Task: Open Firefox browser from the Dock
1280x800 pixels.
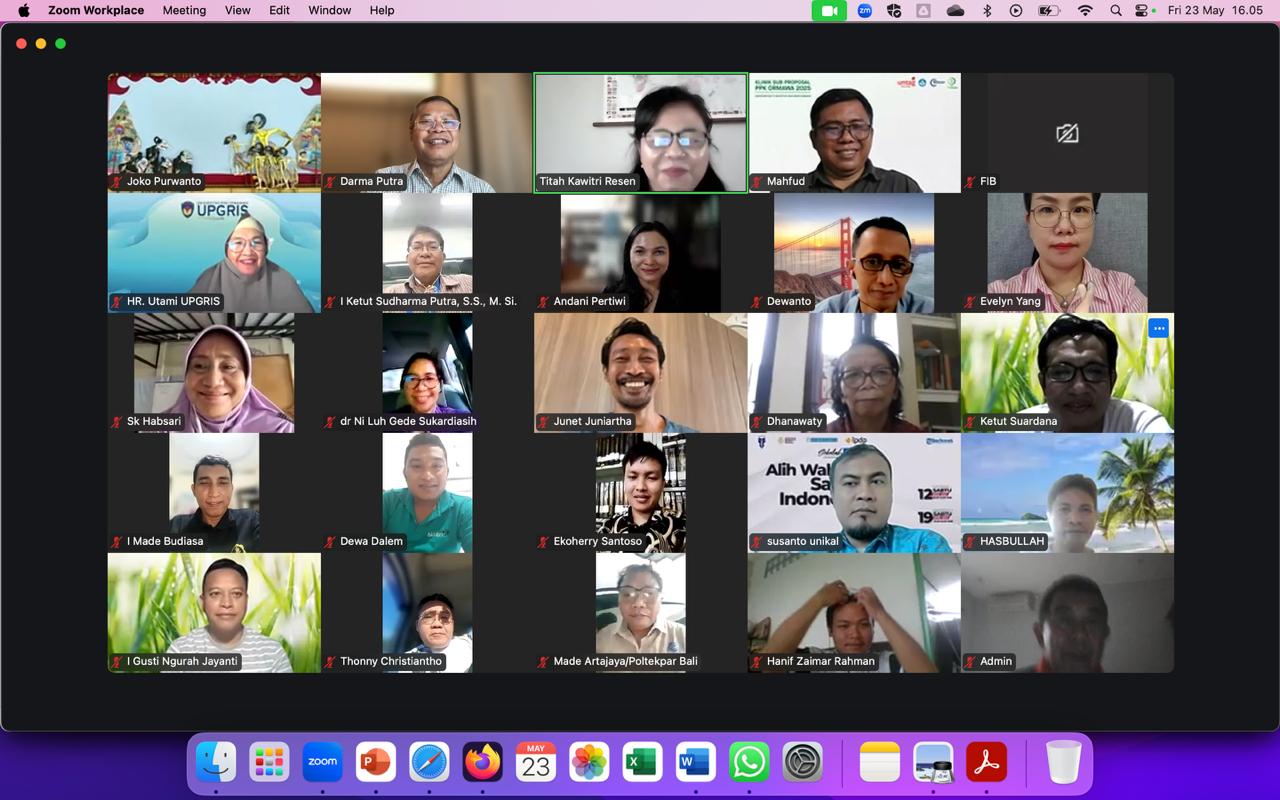Action: pyautogui.click(x=482, y=762)
